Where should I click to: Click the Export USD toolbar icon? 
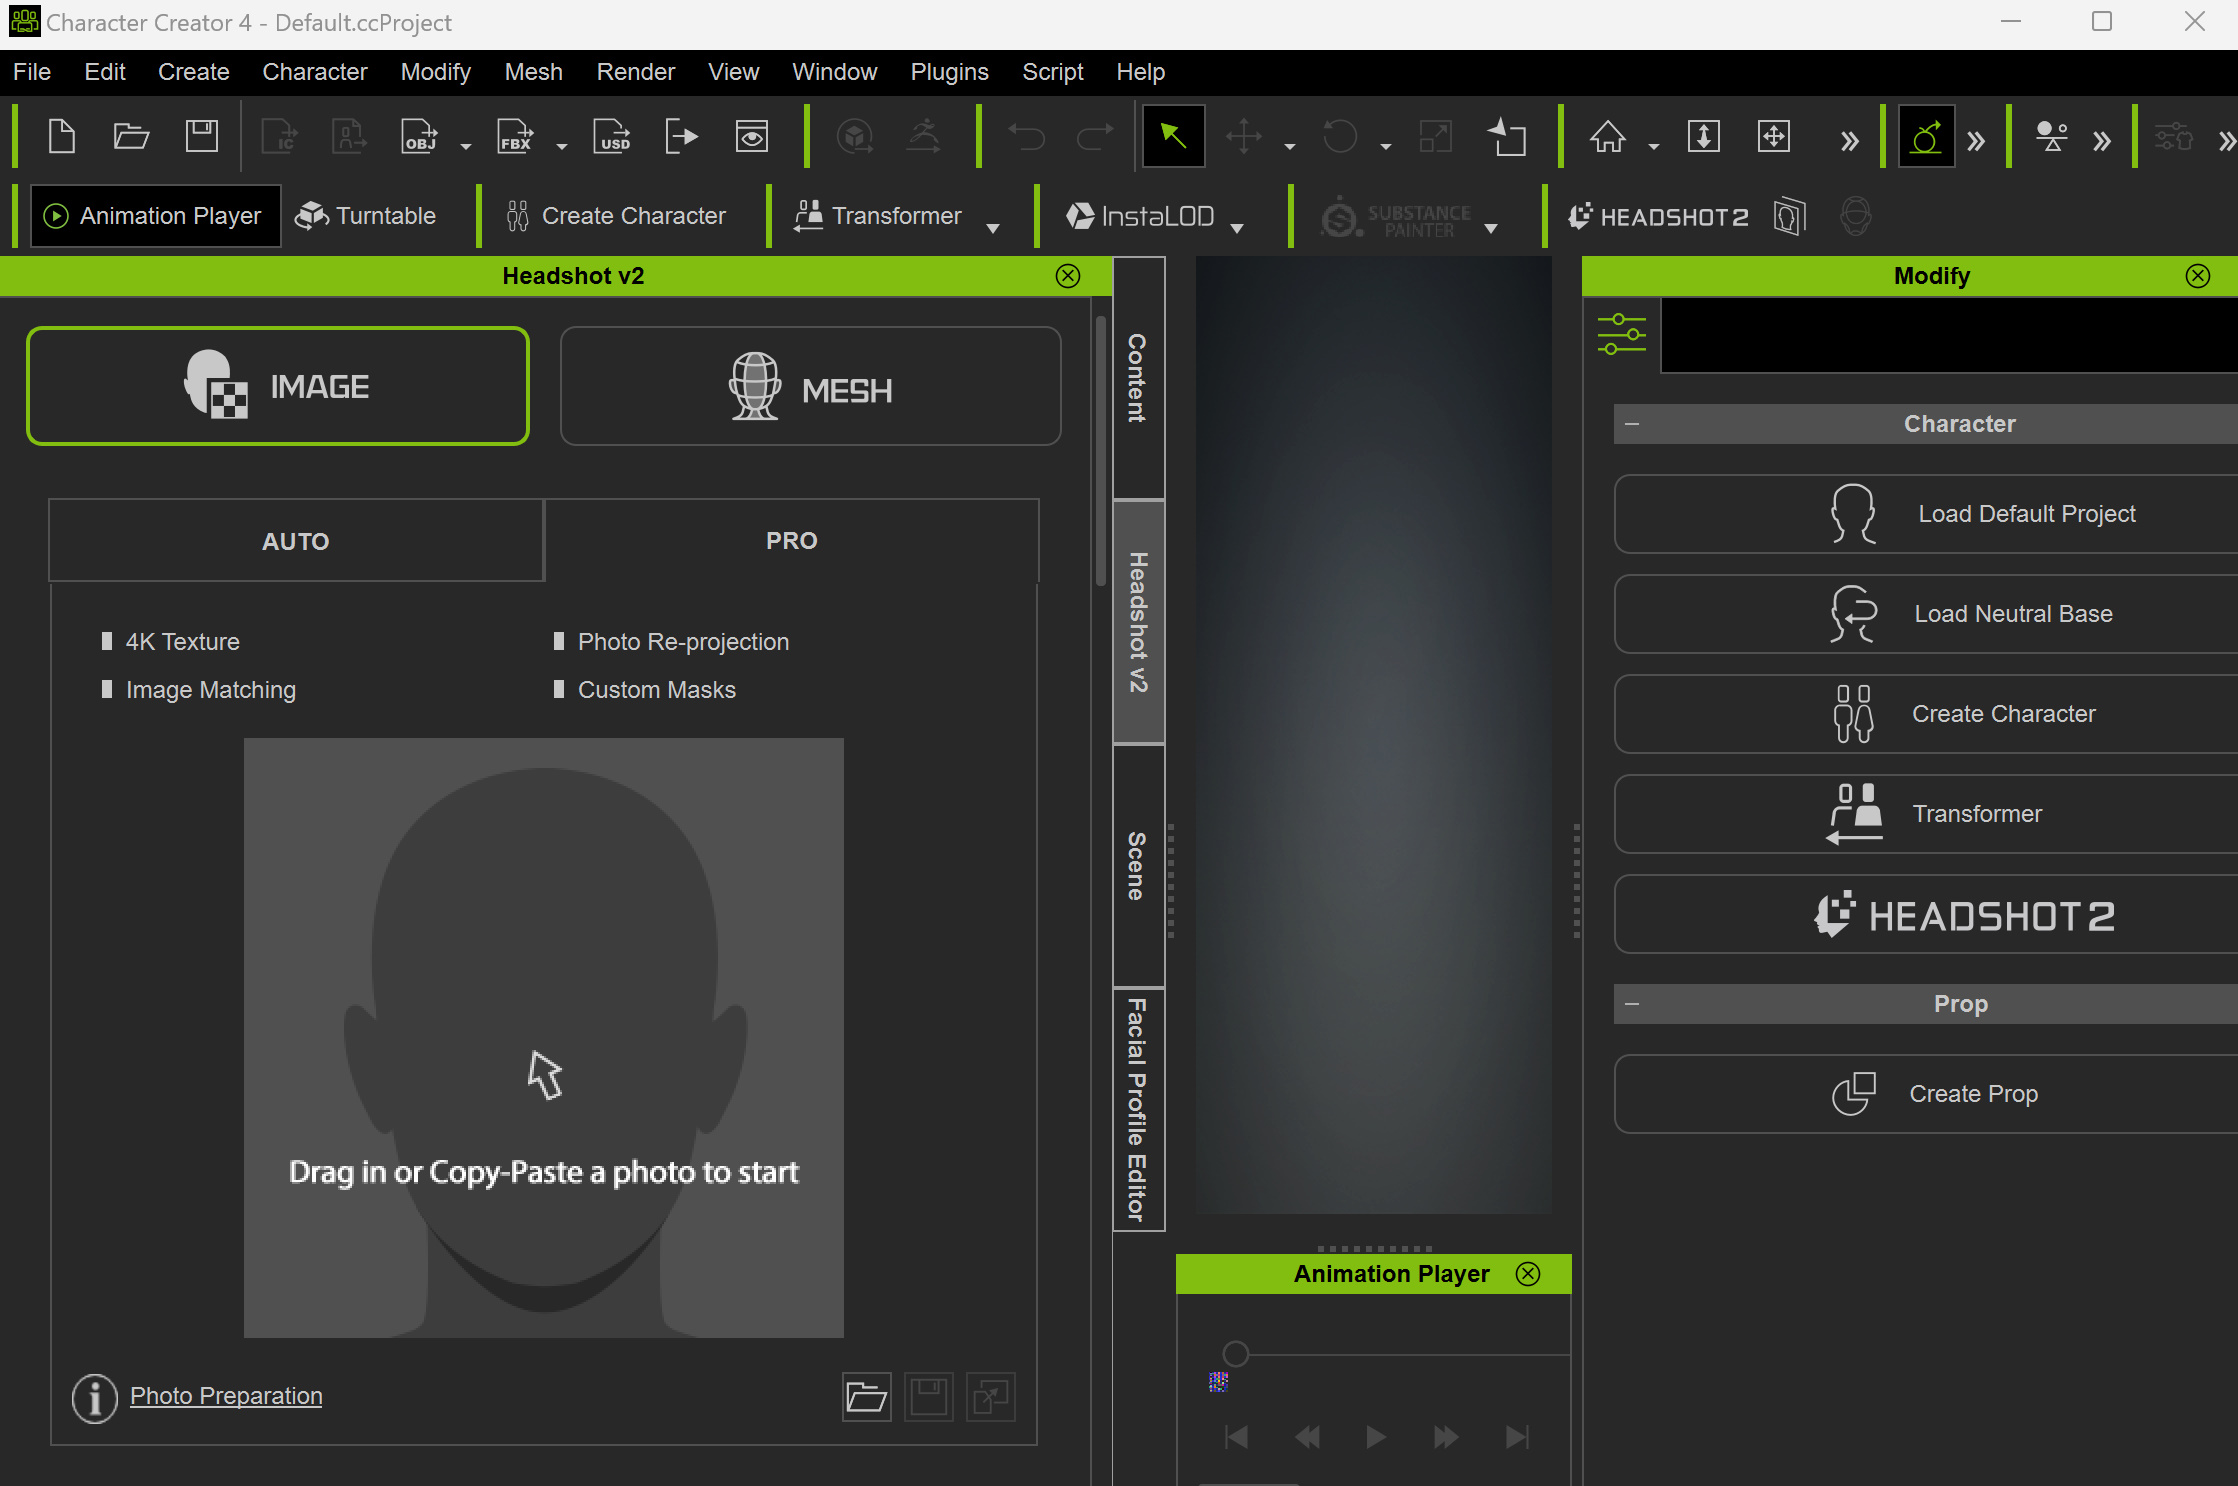point(612,136)
